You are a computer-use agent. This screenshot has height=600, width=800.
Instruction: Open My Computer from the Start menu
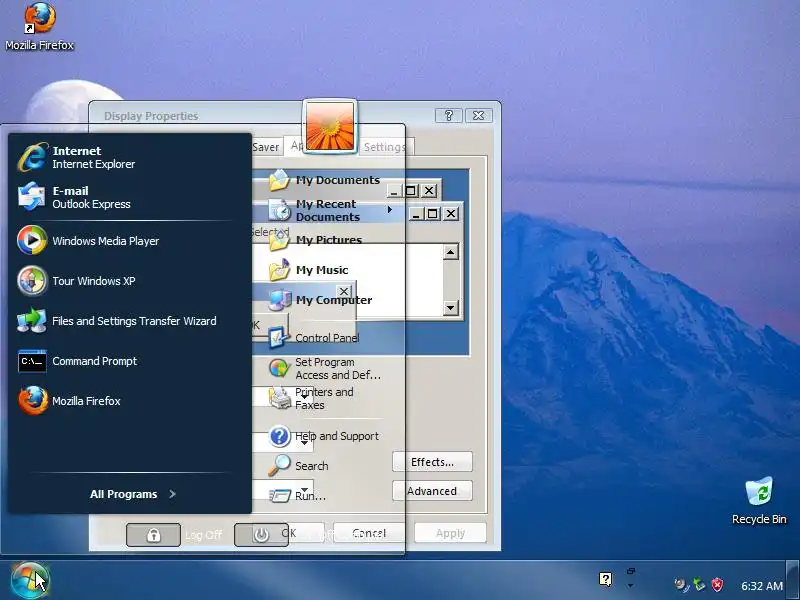[x=320, y=300]
